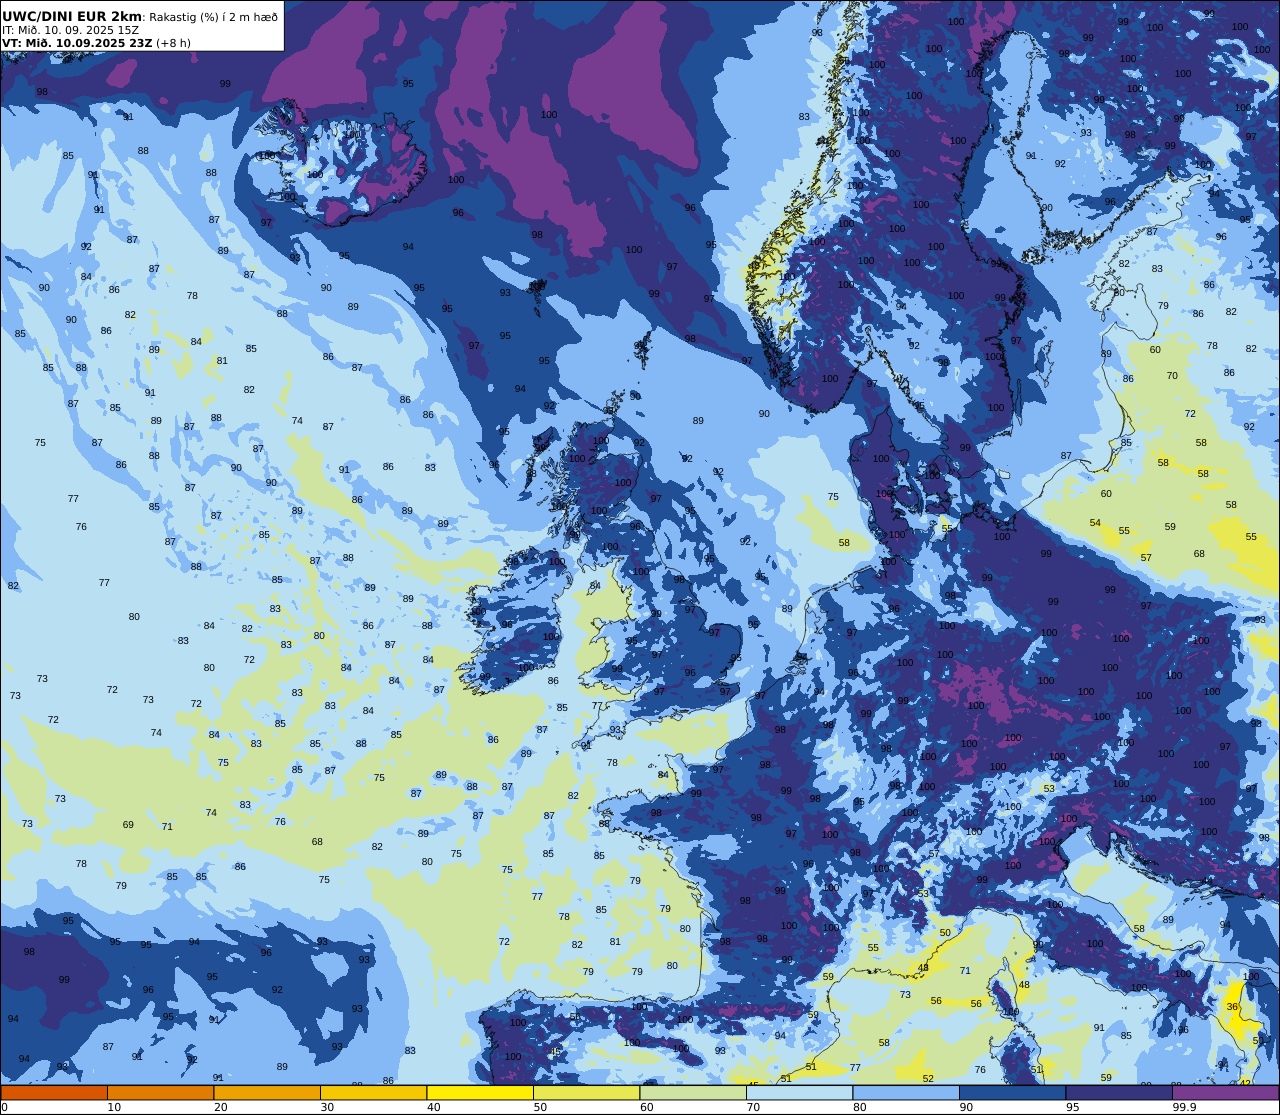Click the legend swatch between 90 and 95

tap(1012, 1092)
